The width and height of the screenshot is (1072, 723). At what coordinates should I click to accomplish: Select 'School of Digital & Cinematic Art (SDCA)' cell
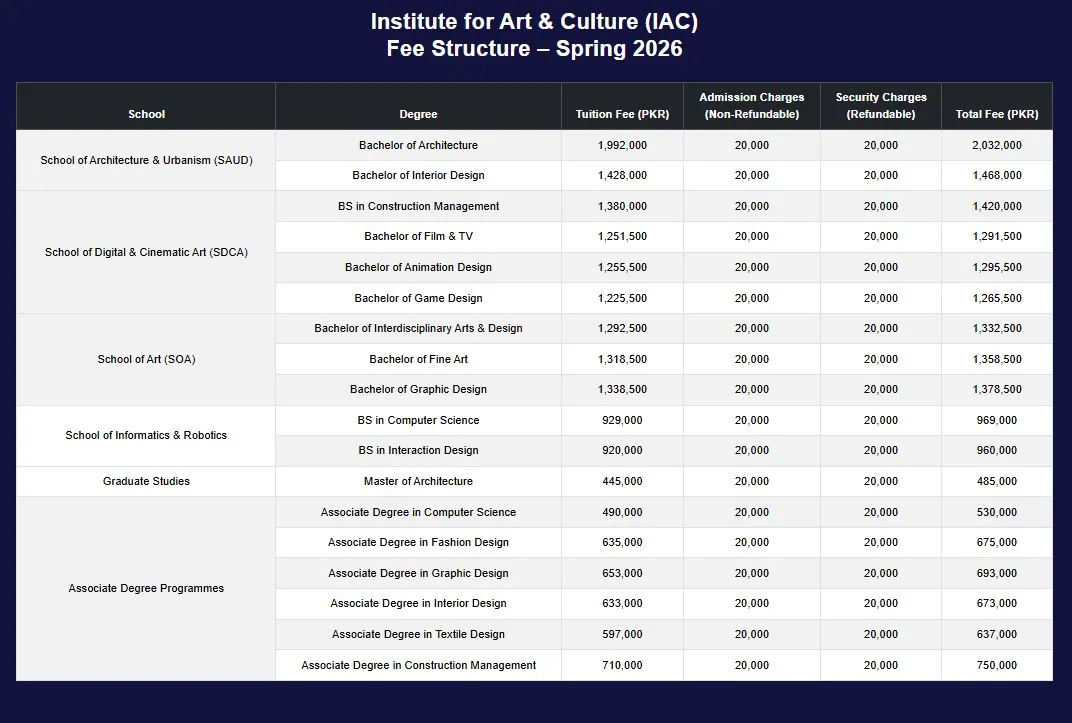(x=146, y=252)
